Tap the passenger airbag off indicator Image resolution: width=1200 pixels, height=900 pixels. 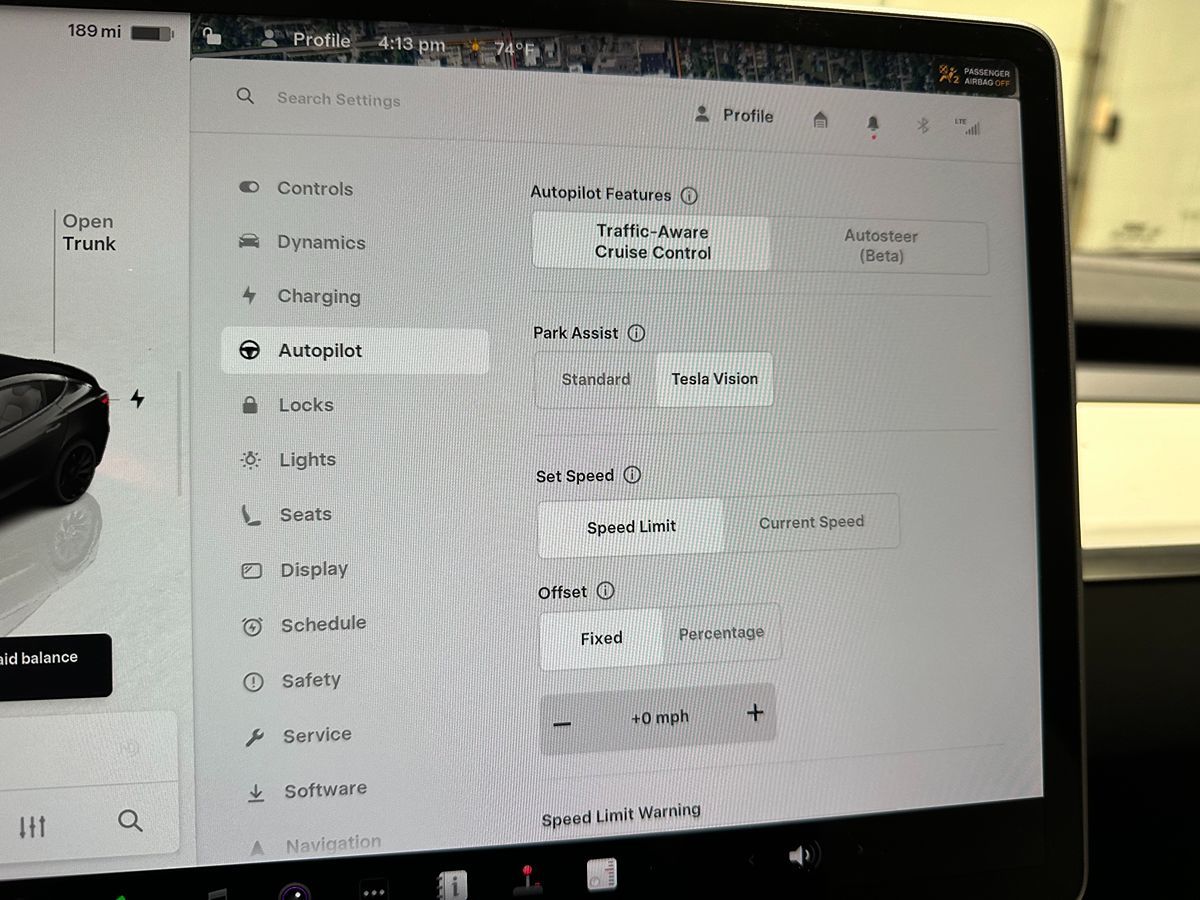click(974, 77)
